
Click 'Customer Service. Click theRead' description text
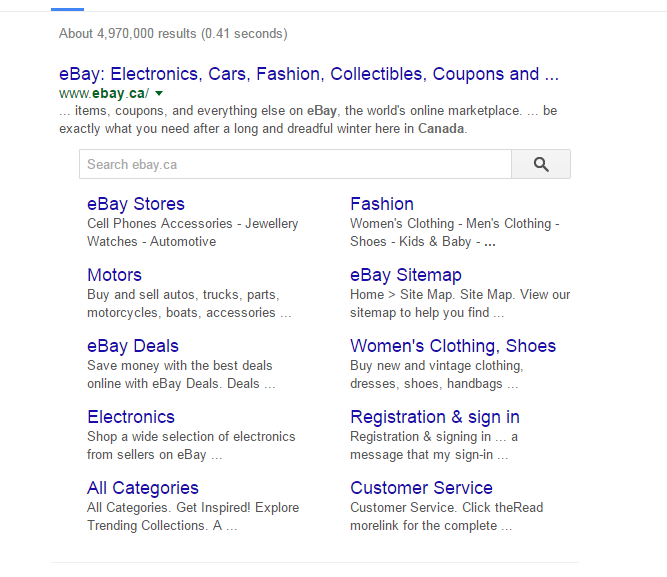tap(447, 508)
